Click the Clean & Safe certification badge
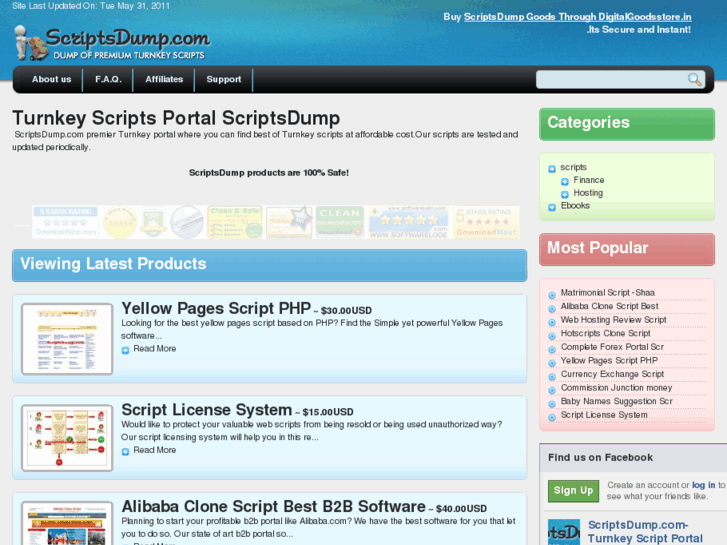Viewport: 727px width, 545px height. click(235, 222)
